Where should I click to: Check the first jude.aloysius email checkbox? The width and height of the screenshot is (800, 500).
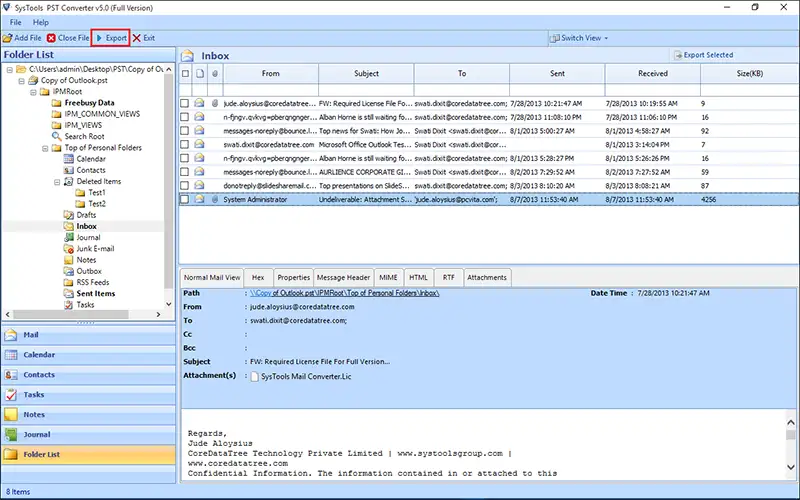click(185, 103)
